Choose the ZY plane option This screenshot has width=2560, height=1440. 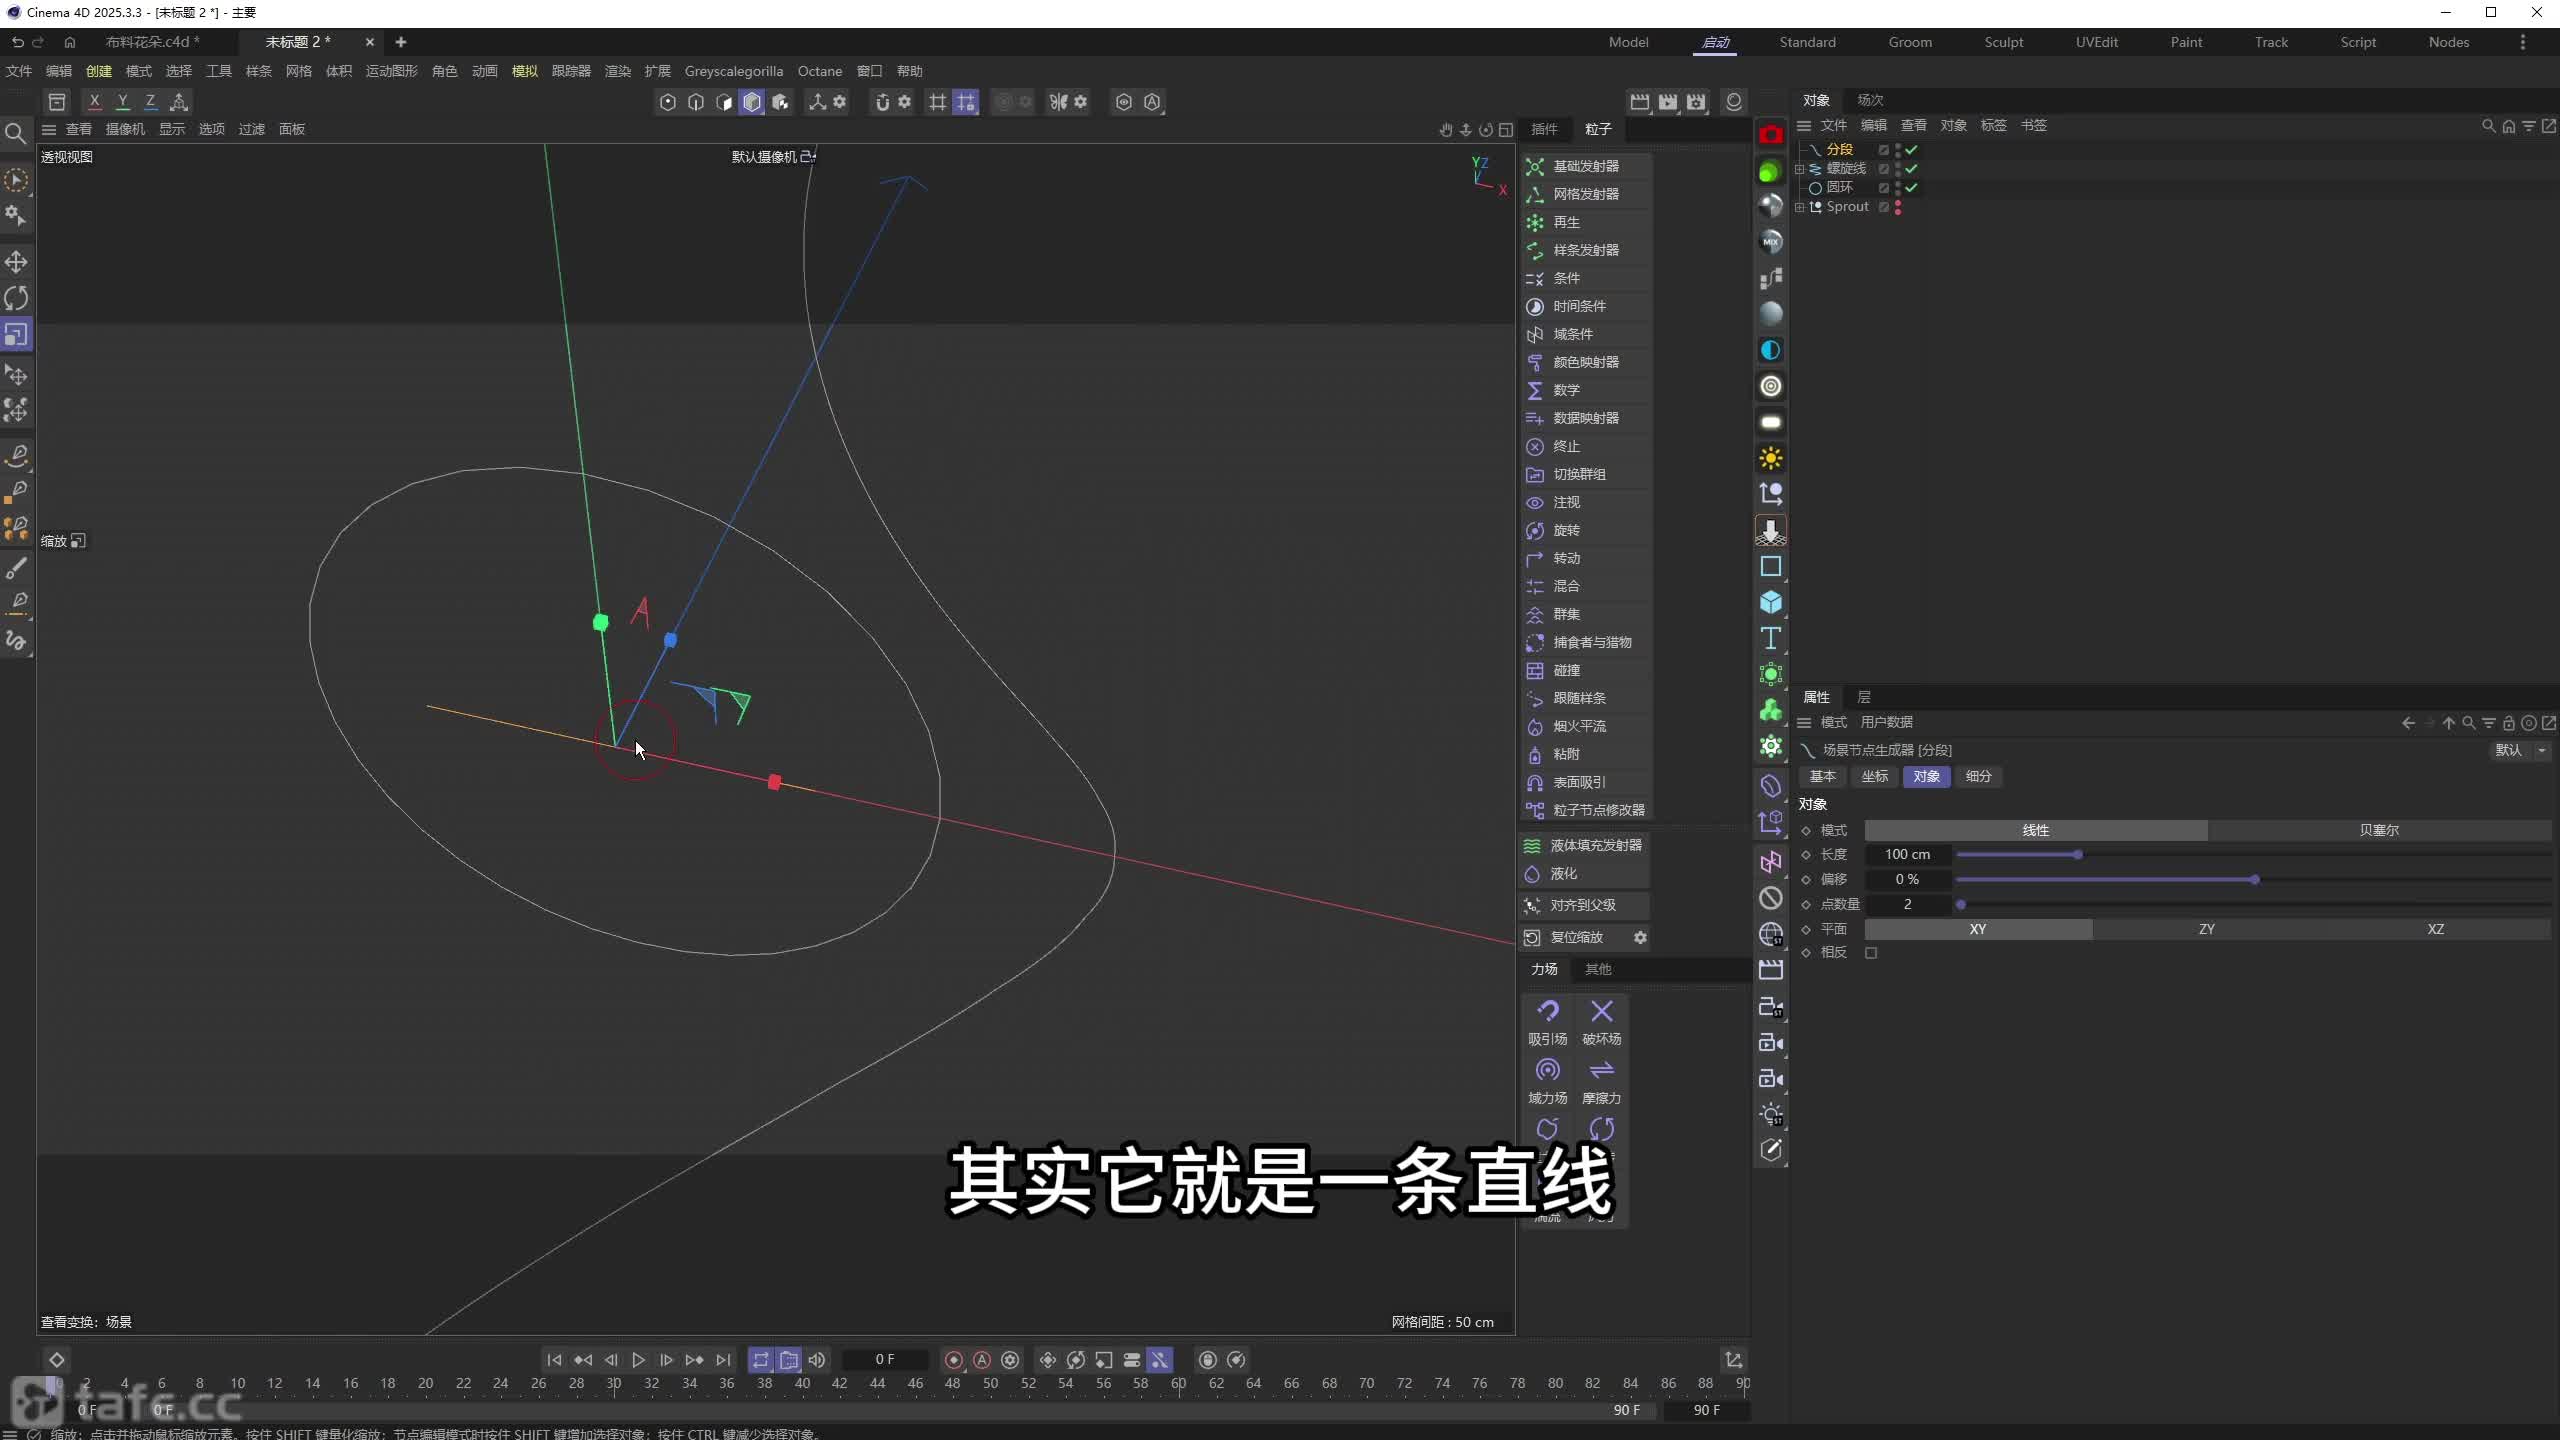[x=2206, y=929]
